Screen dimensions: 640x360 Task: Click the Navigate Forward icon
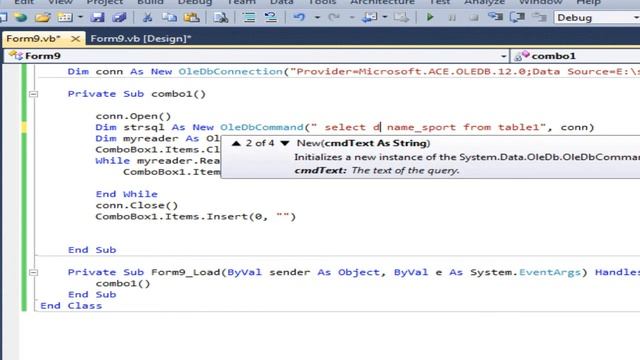401,18
